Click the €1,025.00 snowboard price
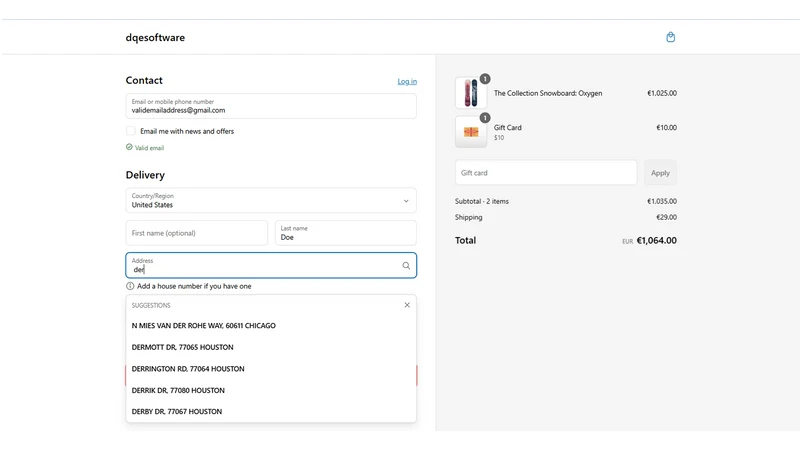 tap(662, 93)
